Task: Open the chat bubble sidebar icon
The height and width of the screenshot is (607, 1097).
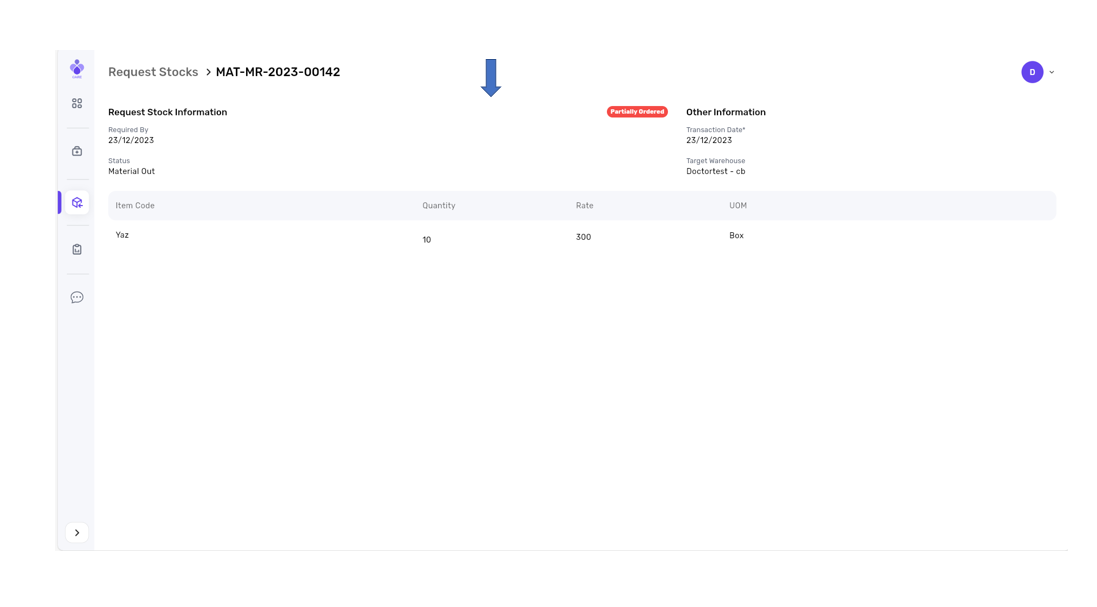Action: click(x=77, y=297)
